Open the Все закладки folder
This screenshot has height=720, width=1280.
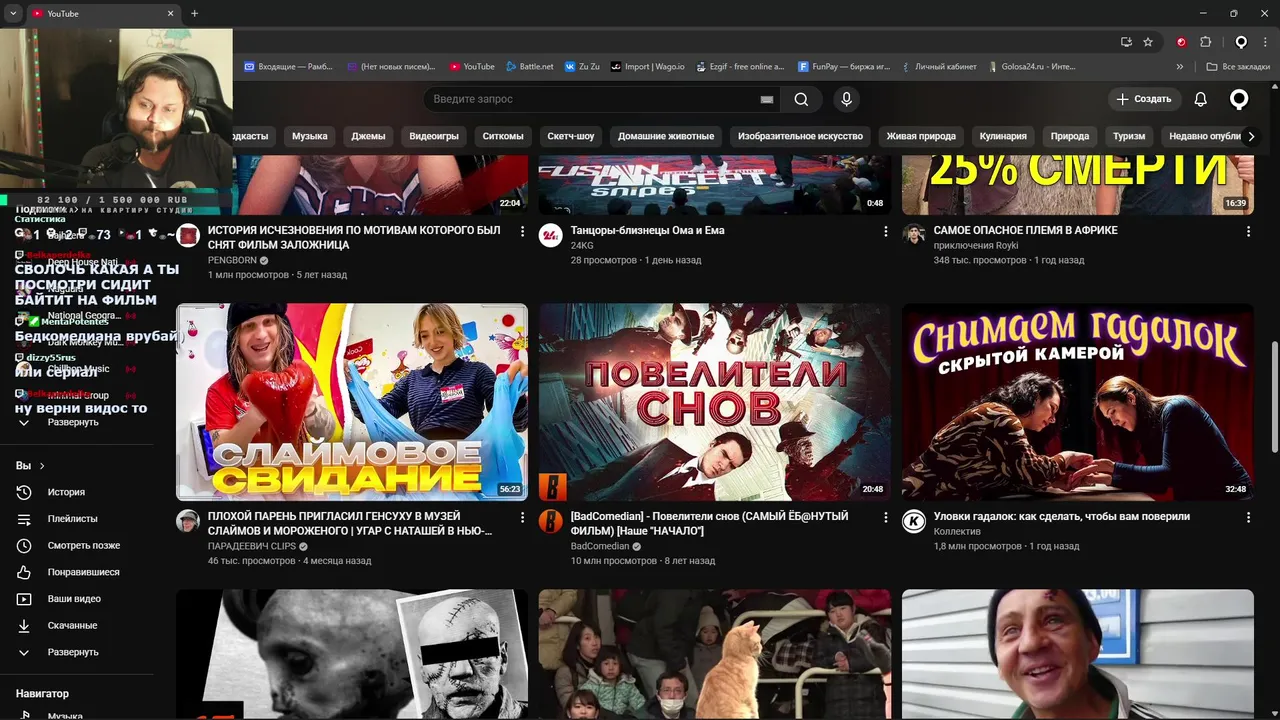(x=1238, y=67)
